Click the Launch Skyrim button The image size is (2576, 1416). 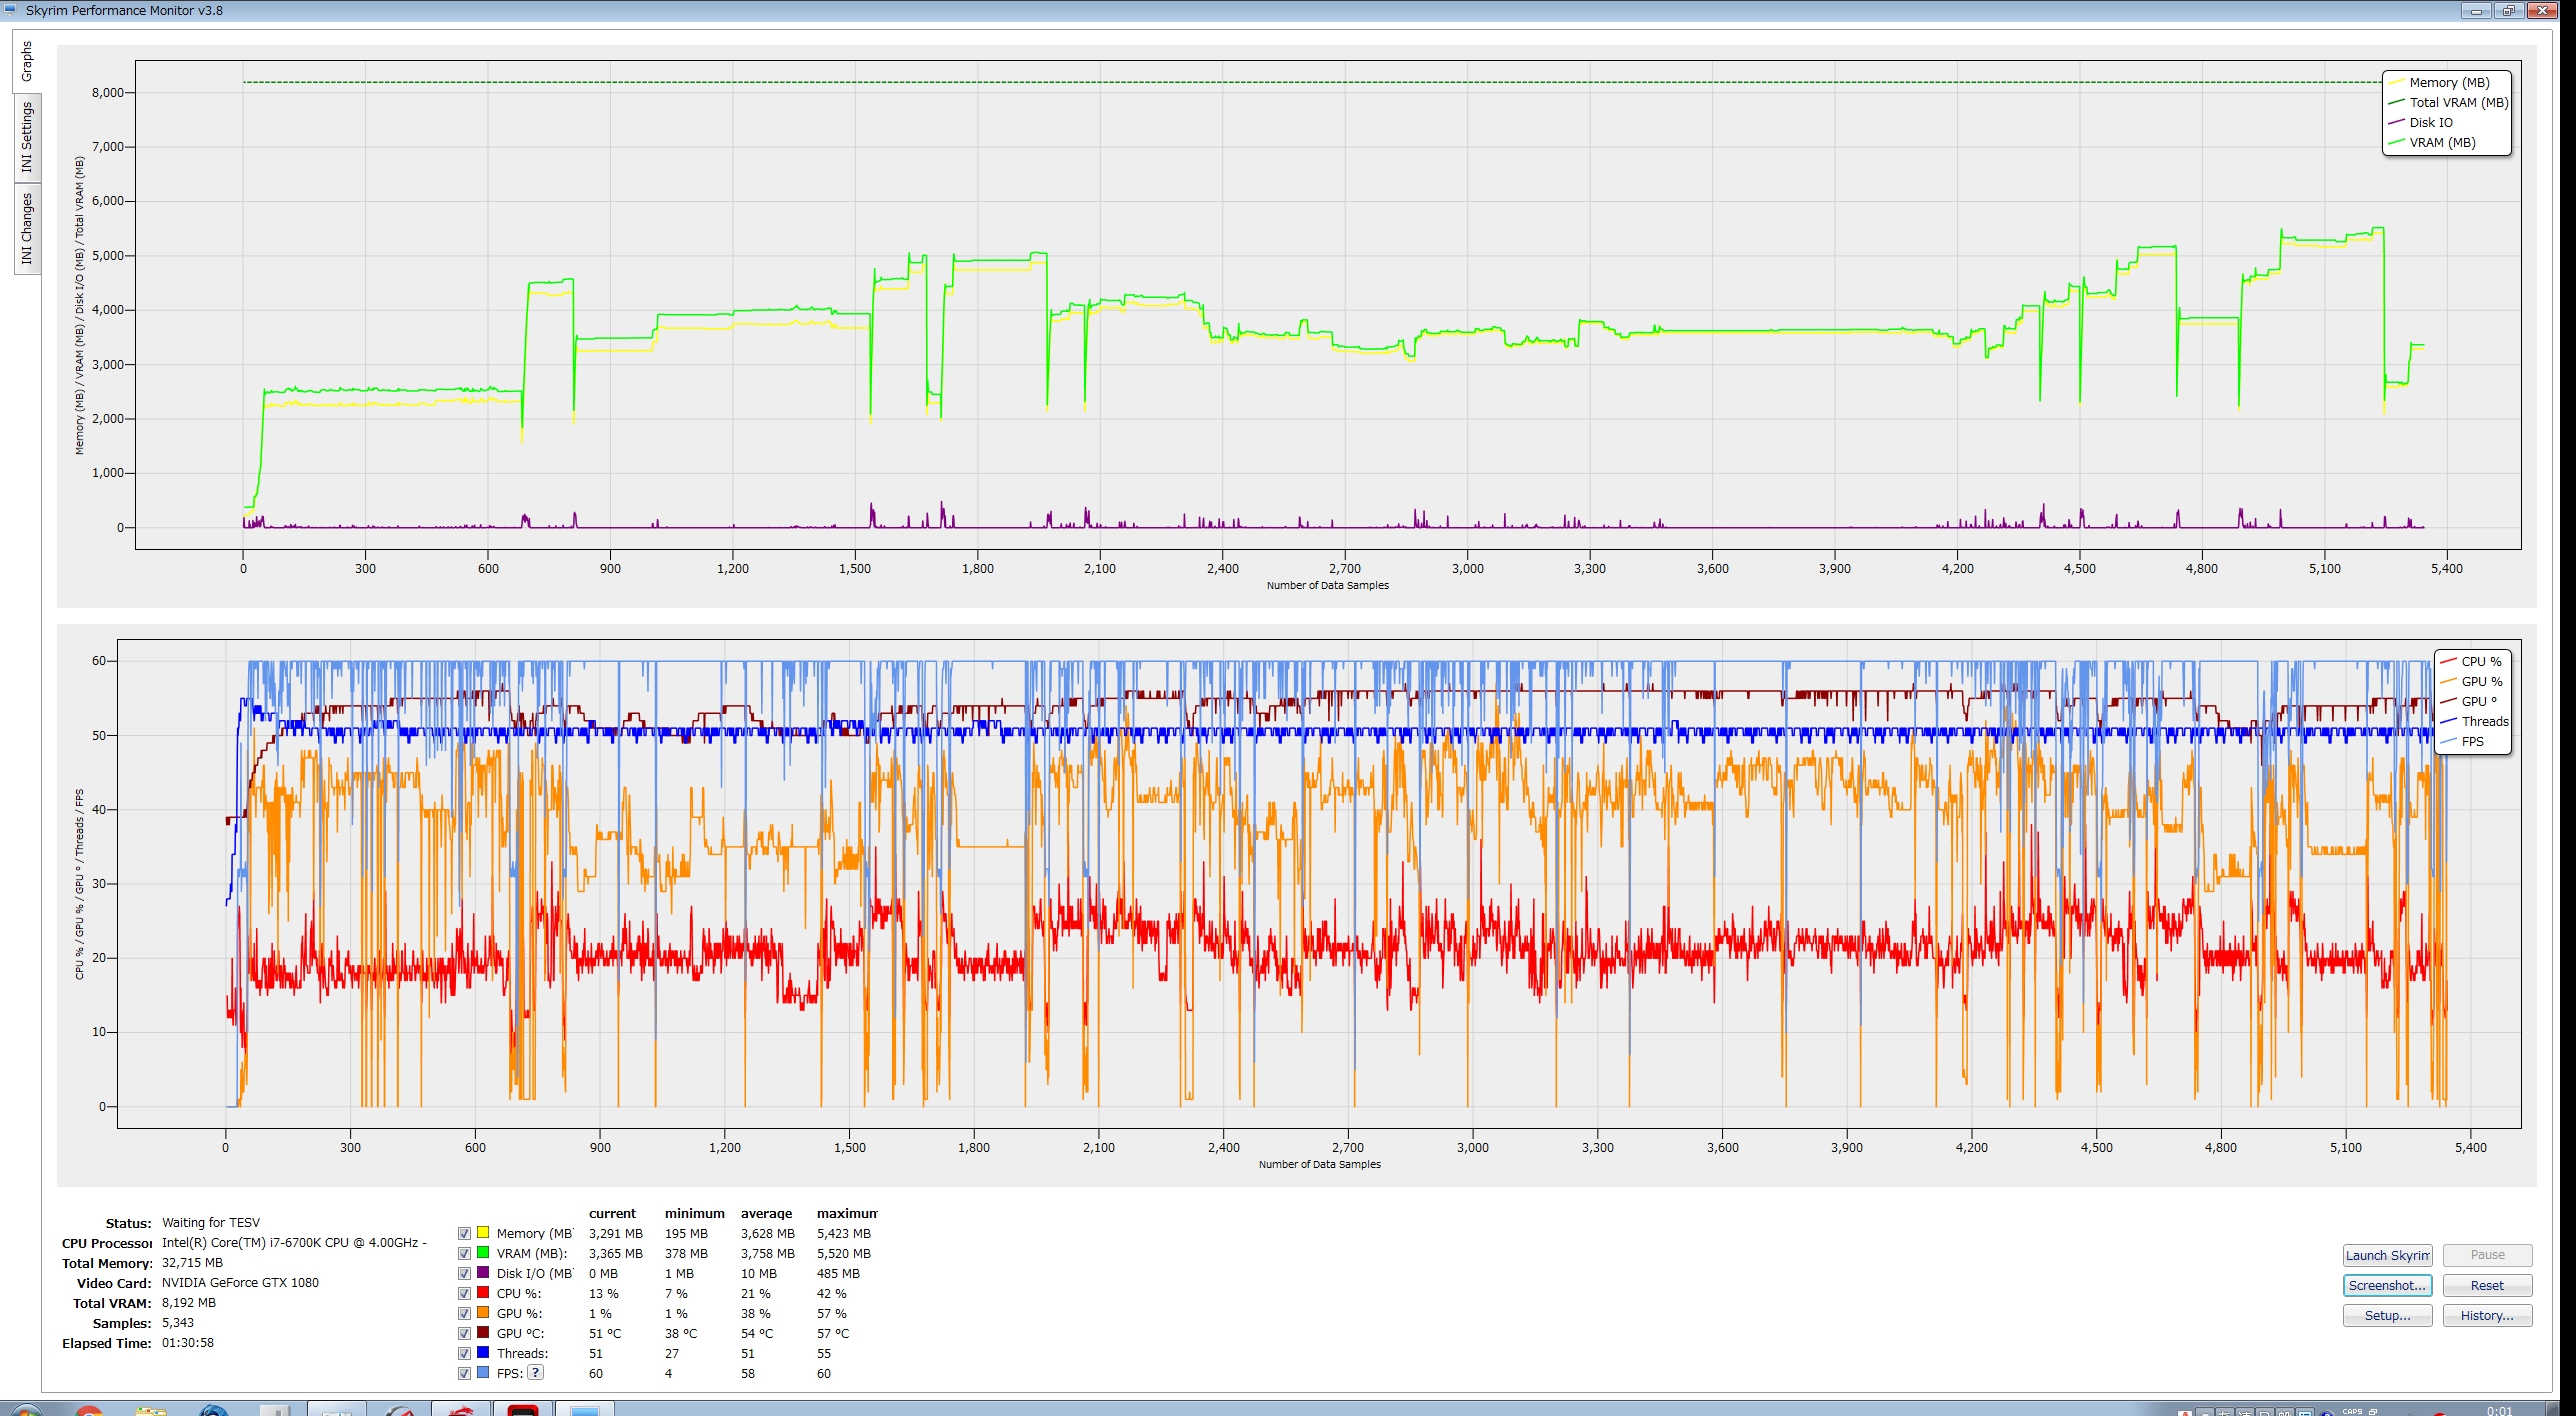tap(2387, 1255)
